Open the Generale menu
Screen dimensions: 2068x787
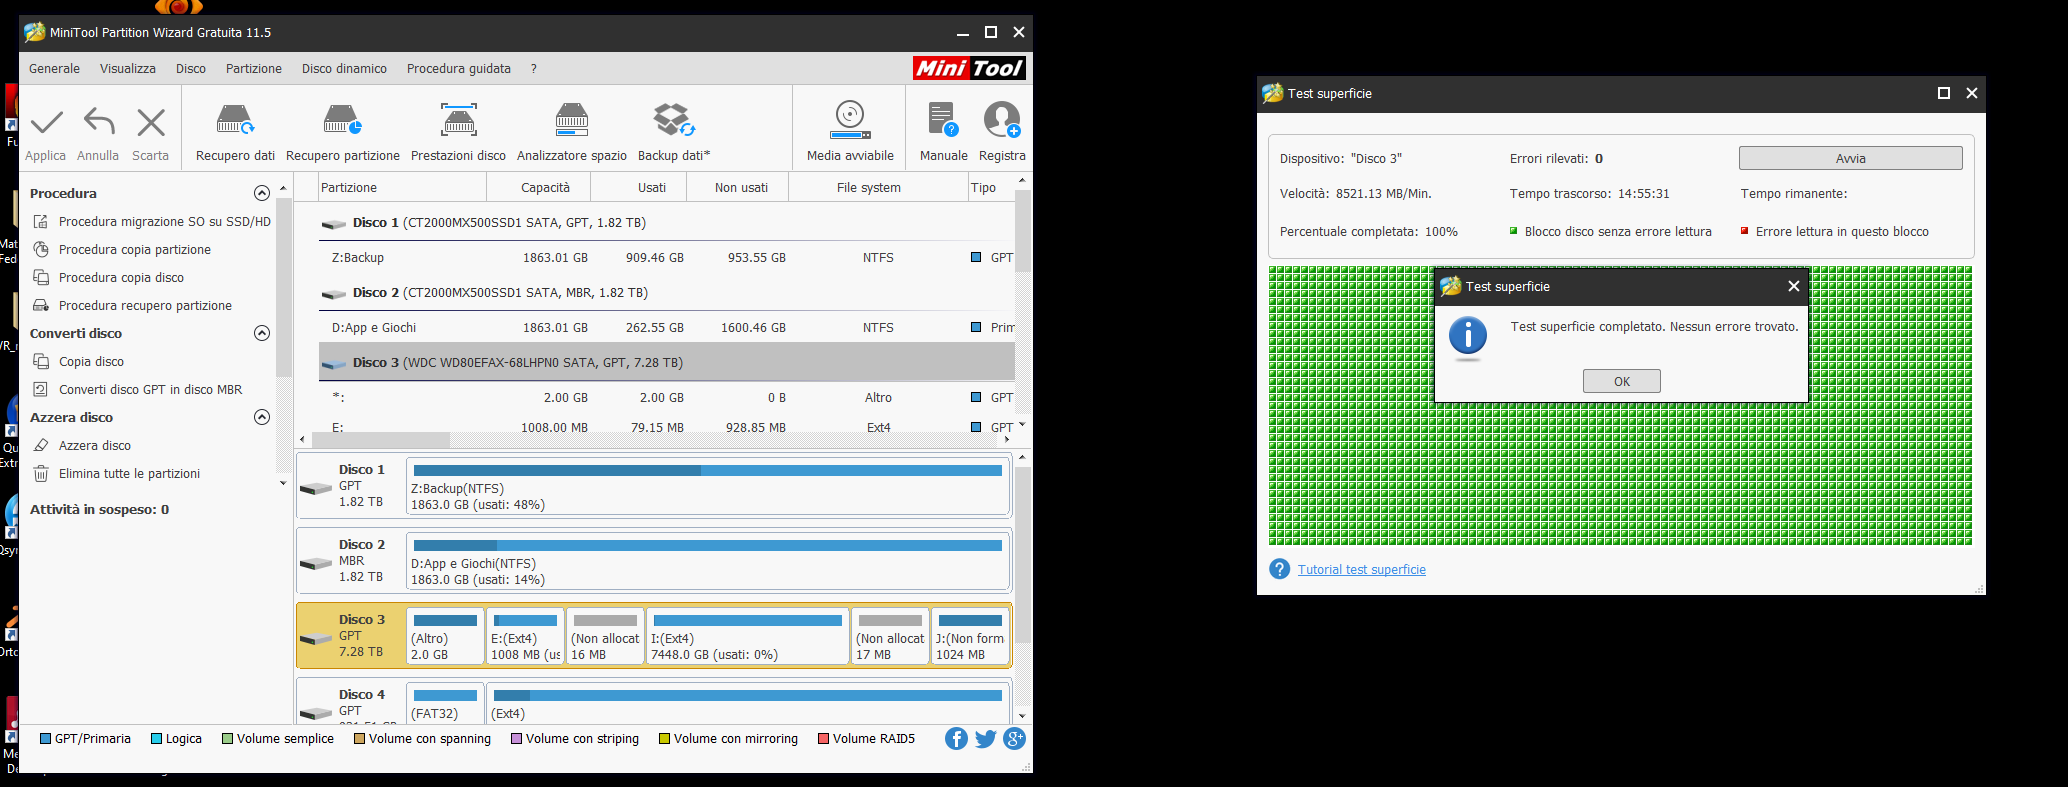[54, 69]
